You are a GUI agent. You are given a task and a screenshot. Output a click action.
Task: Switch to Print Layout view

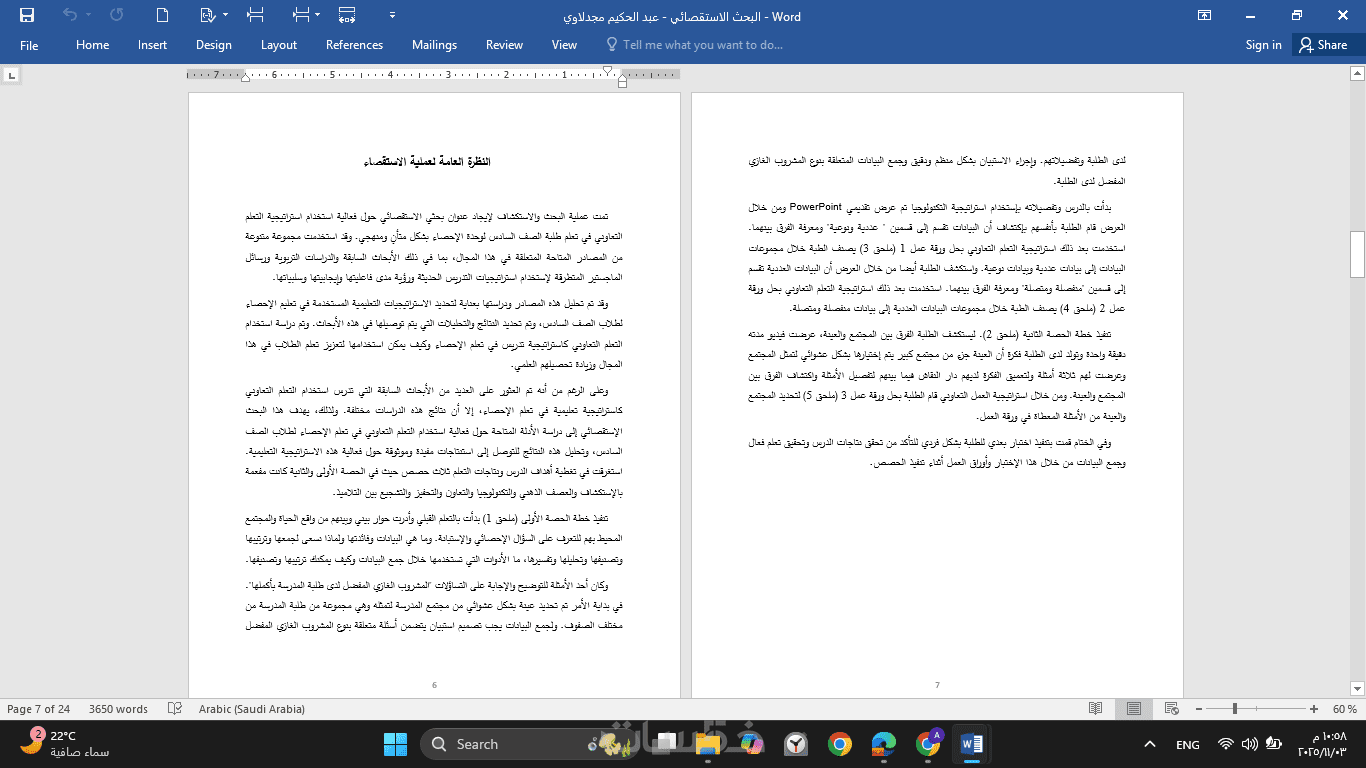pyautogui.click(x=1134, y=709)
